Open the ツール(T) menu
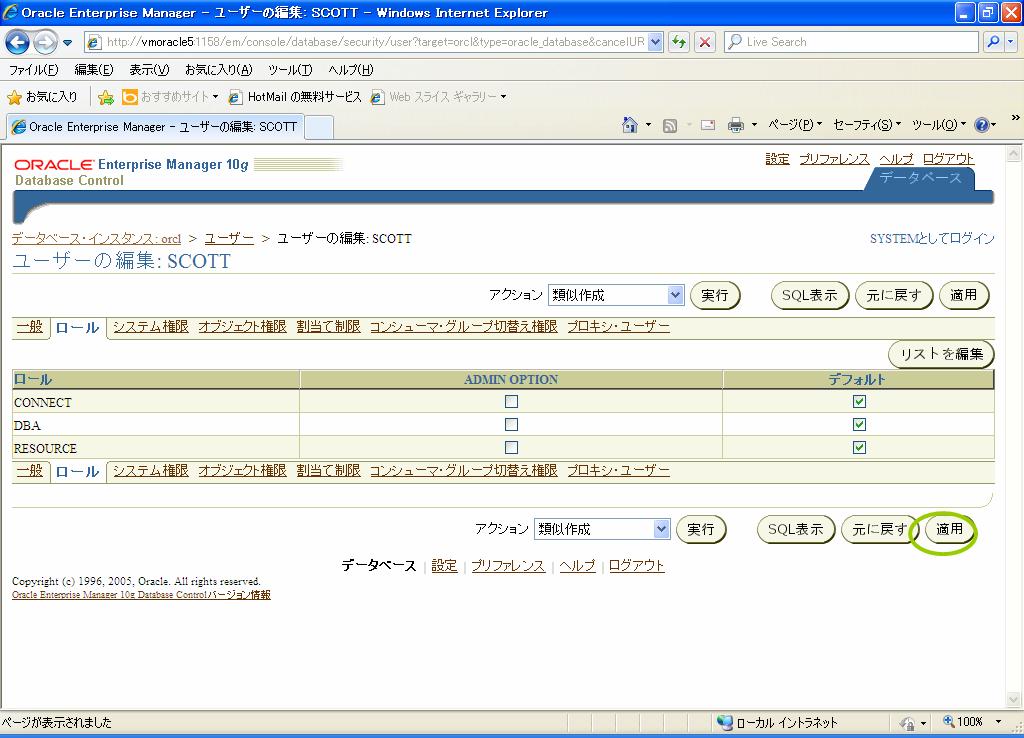The height and width of the screenshot is (738, 1024). [x=290, y=70]
